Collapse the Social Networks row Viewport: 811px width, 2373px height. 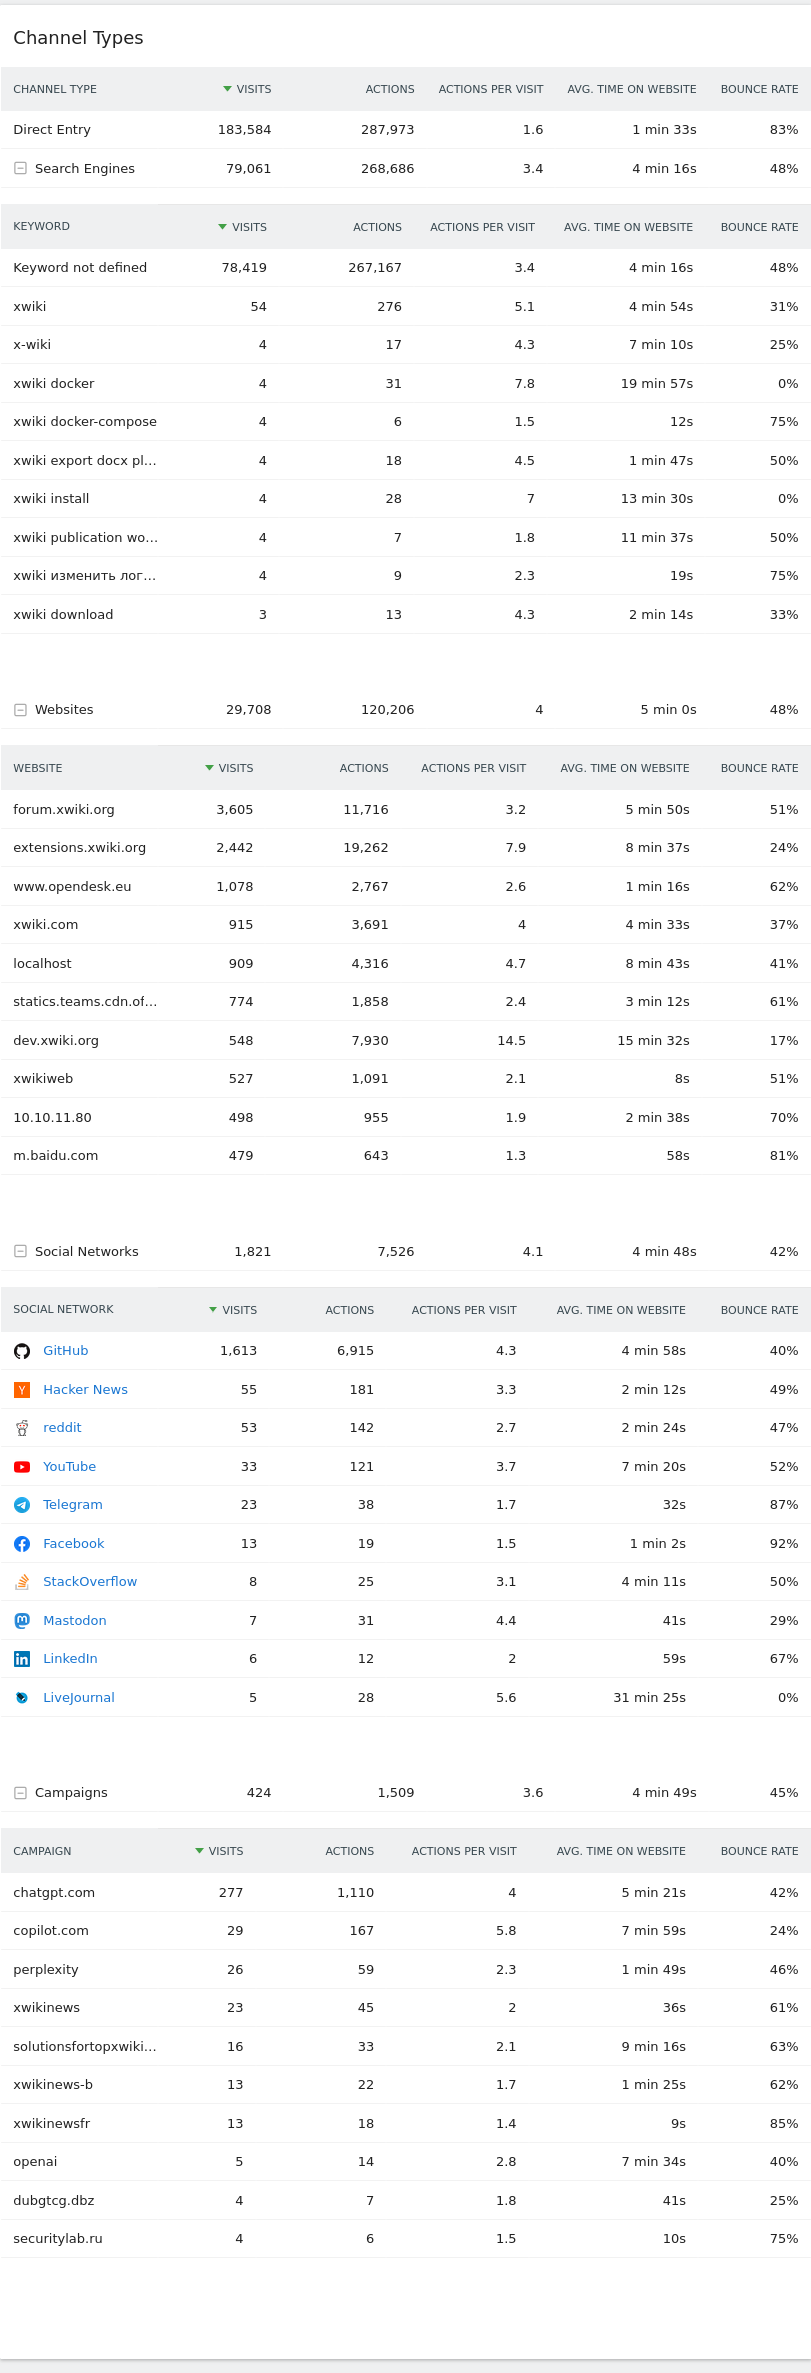pos(20,1251)
